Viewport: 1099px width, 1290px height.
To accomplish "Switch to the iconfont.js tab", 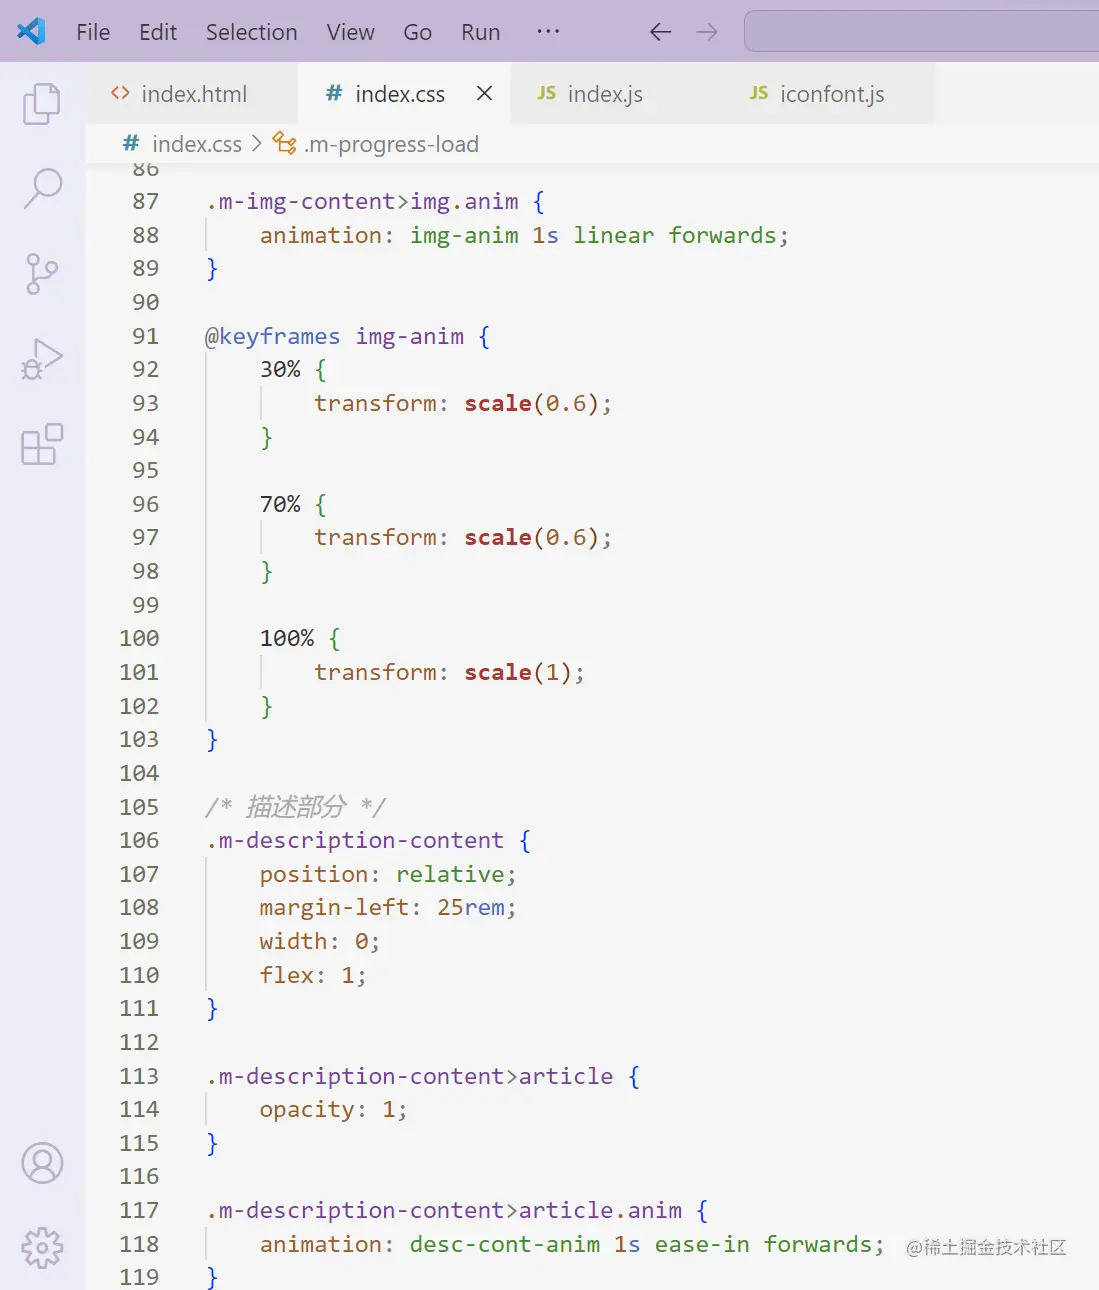I will point(828,94).
